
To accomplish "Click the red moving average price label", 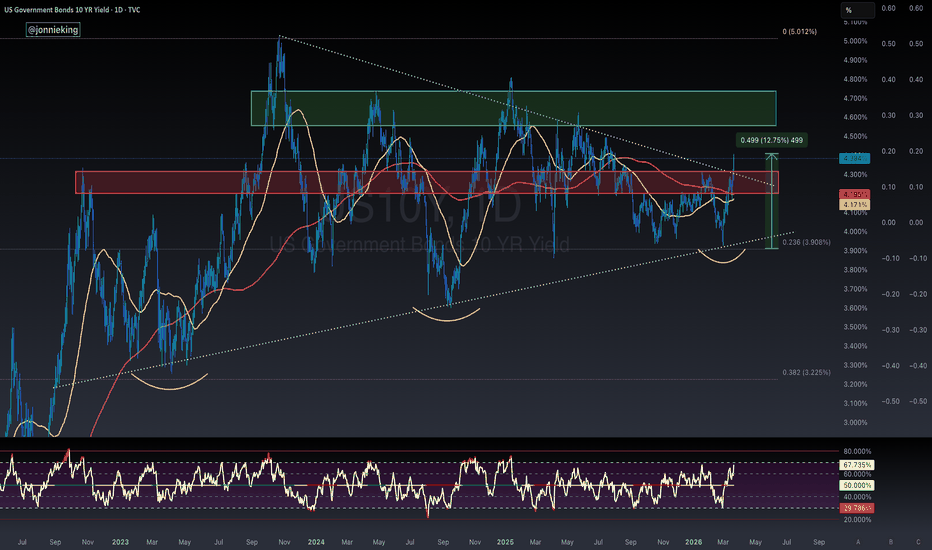I will 856,193.
